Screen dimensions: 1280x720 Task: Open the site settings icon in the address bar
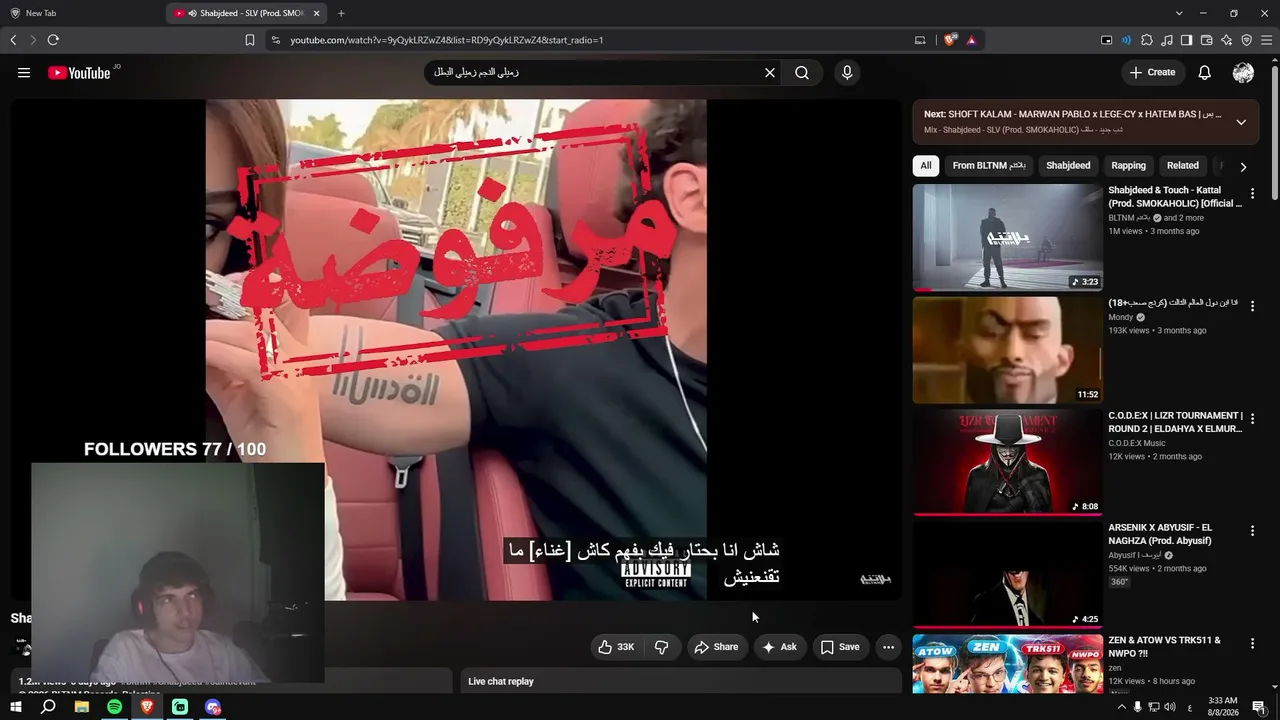coord(275,40)
